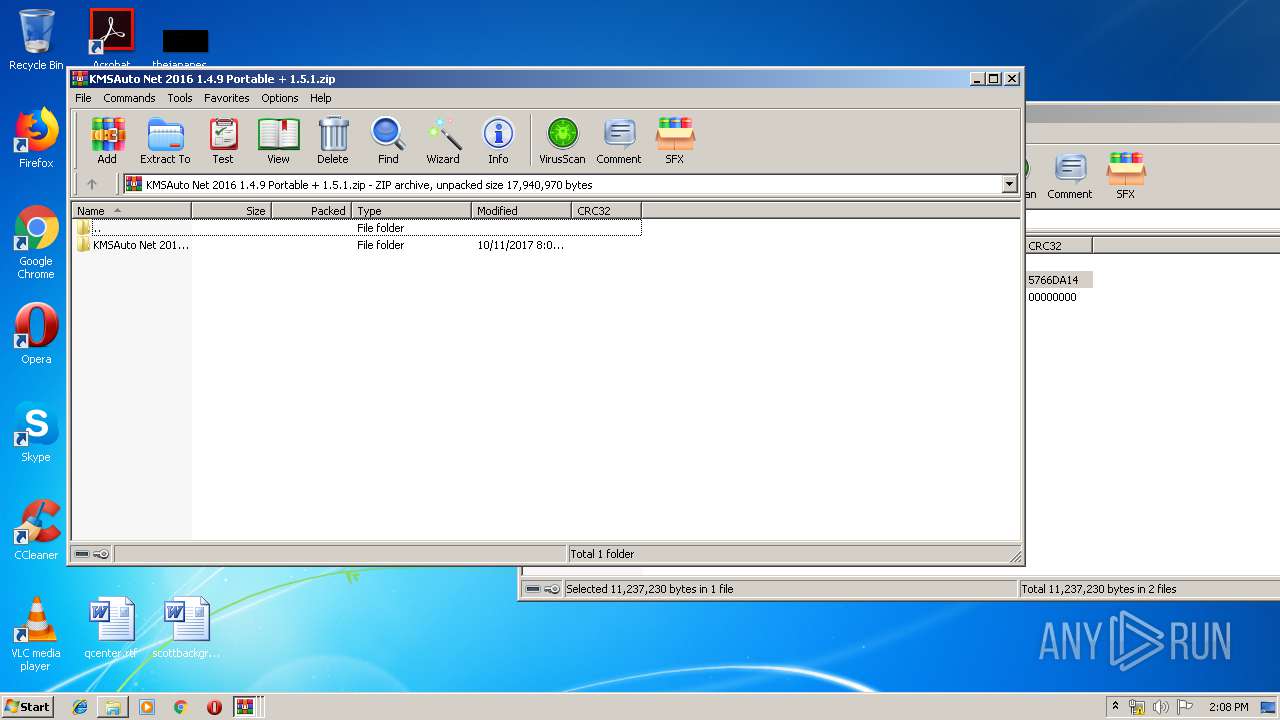Open CCleaner desktop shortcut
This screenshot has width=1280, height=720.
[36, 530]
